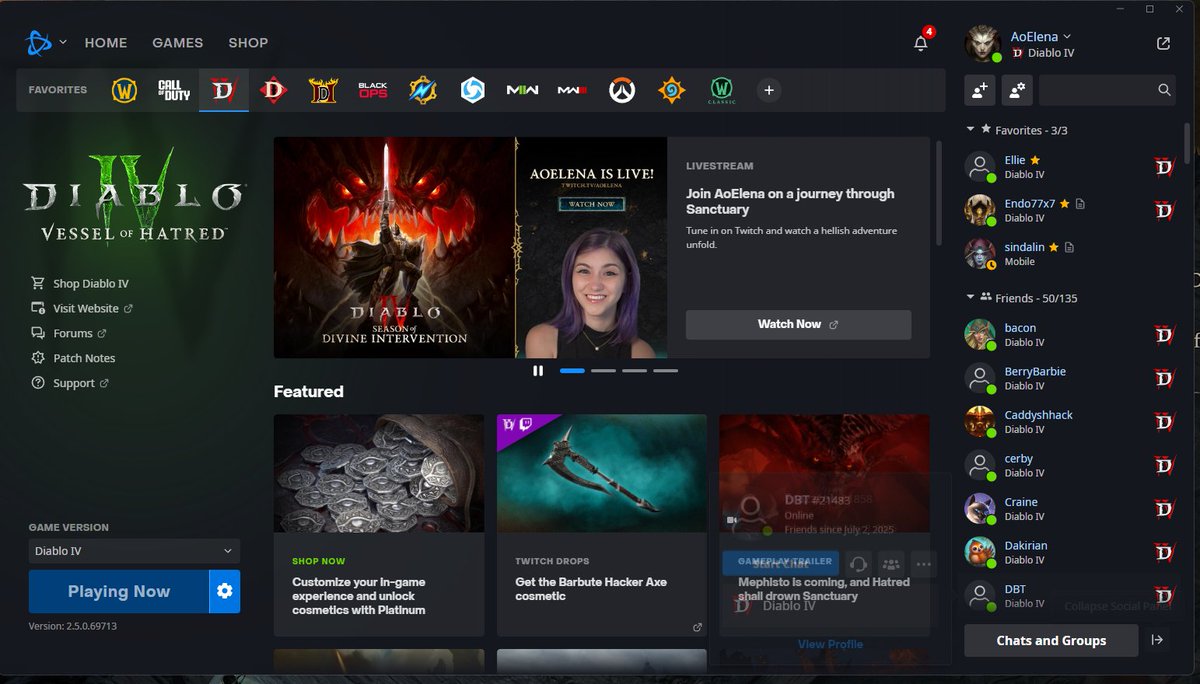Click the friends search magnifier icon
This screenshot has height=684, width=1200.
(x=1164, y=90)
